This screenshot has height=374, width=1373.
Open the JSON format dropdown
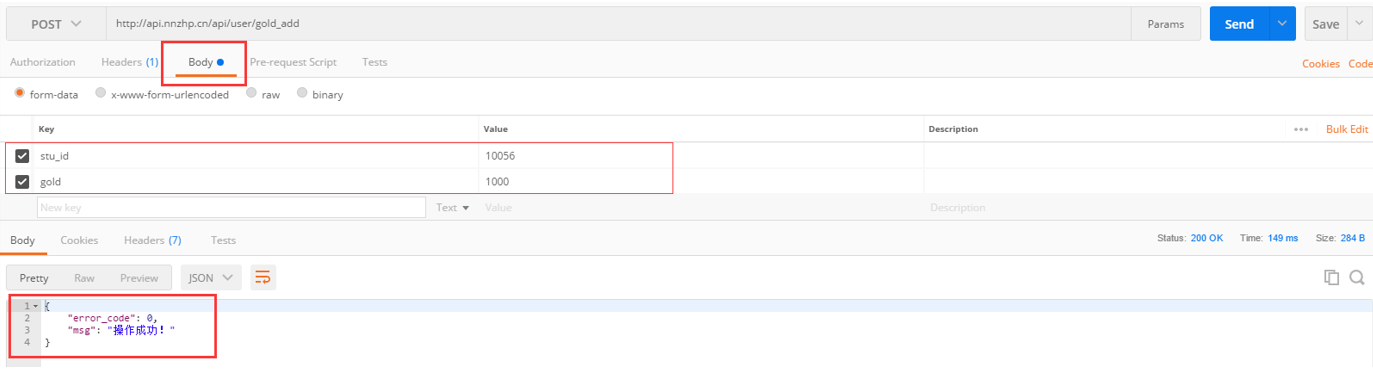211,277
